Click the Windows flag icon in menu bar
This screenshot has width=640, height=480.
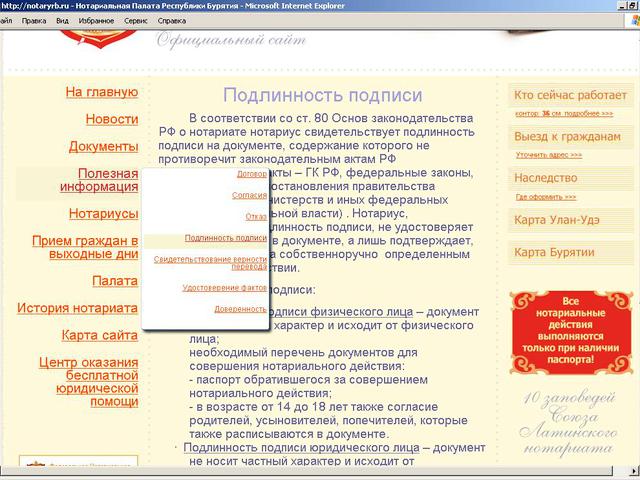click(x=635, y=20)
